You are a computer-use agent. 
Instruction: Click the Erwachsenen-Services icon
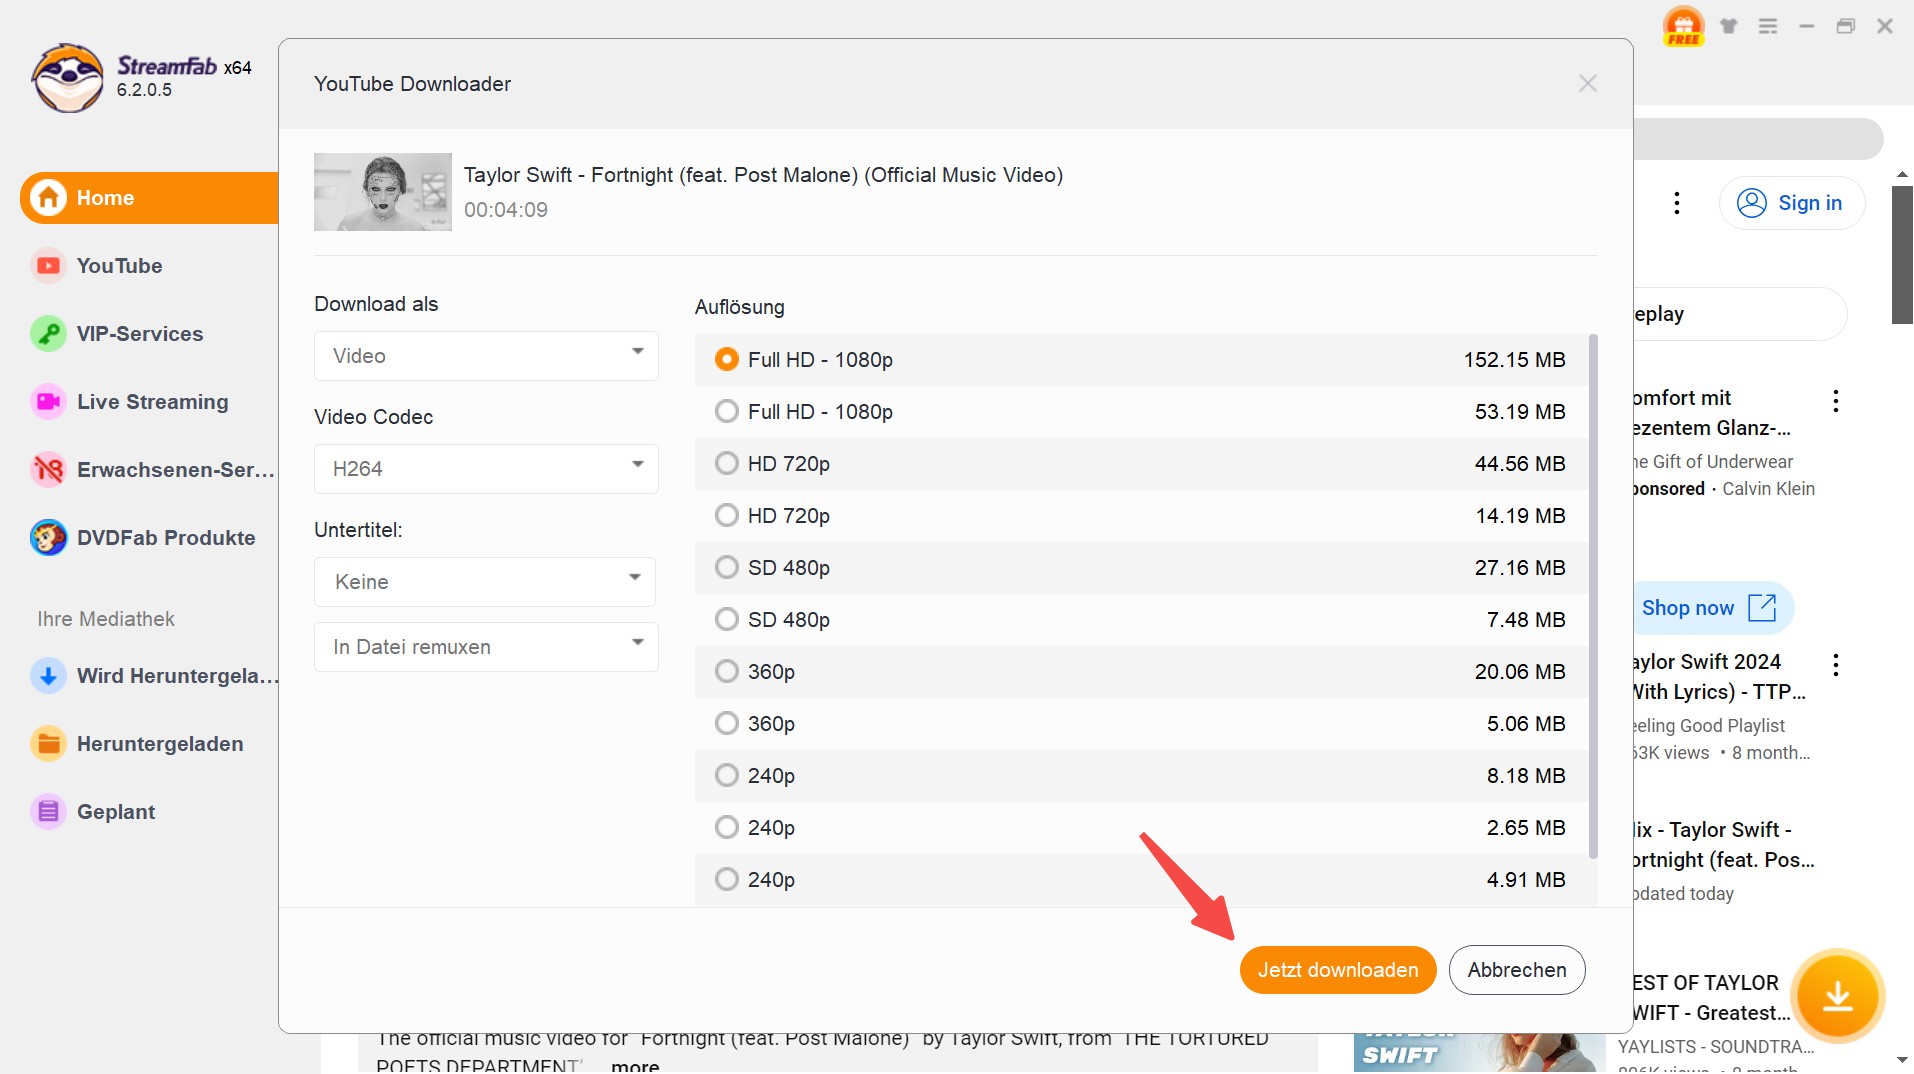(48, 470)
